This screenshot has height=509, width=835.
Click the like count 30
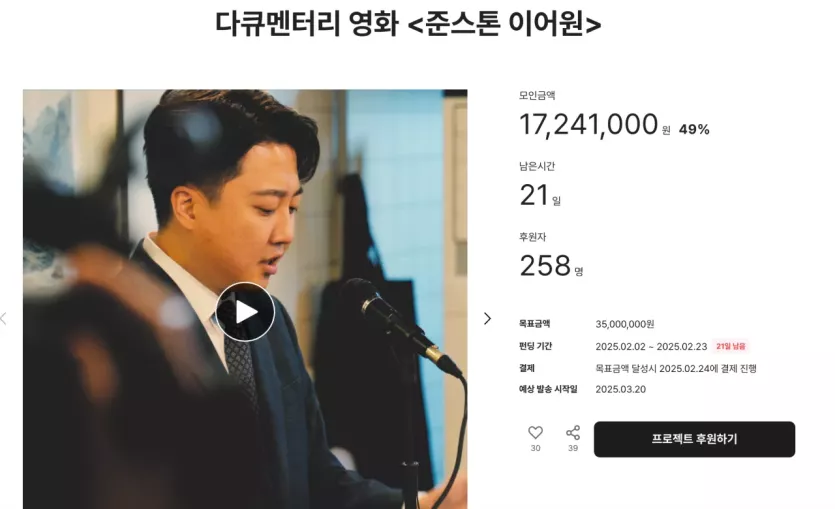[x=535, y=448]
